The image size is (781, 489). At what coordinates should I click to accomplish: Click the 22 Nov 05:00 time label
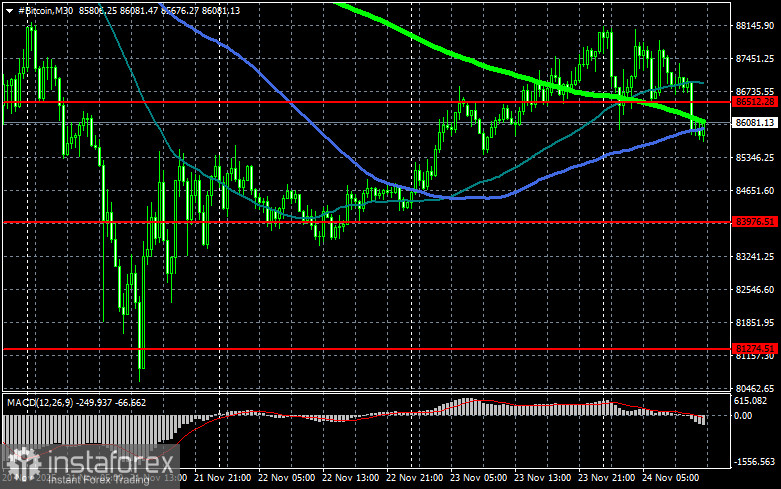point(286,478)
